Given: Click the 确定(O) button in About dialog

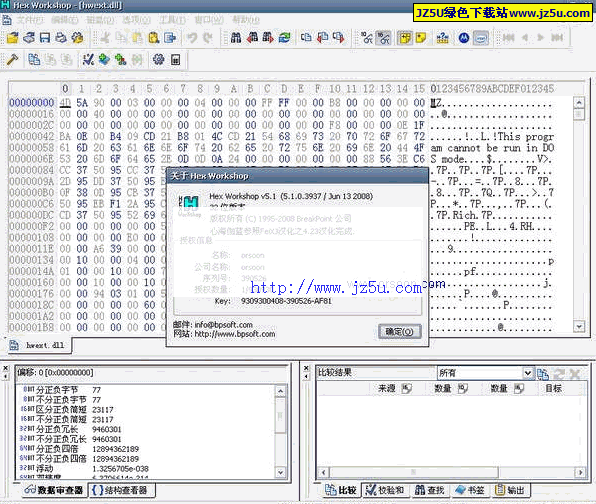Looking at the screenshot, I should pyautogui.click(x=399, y=332).
